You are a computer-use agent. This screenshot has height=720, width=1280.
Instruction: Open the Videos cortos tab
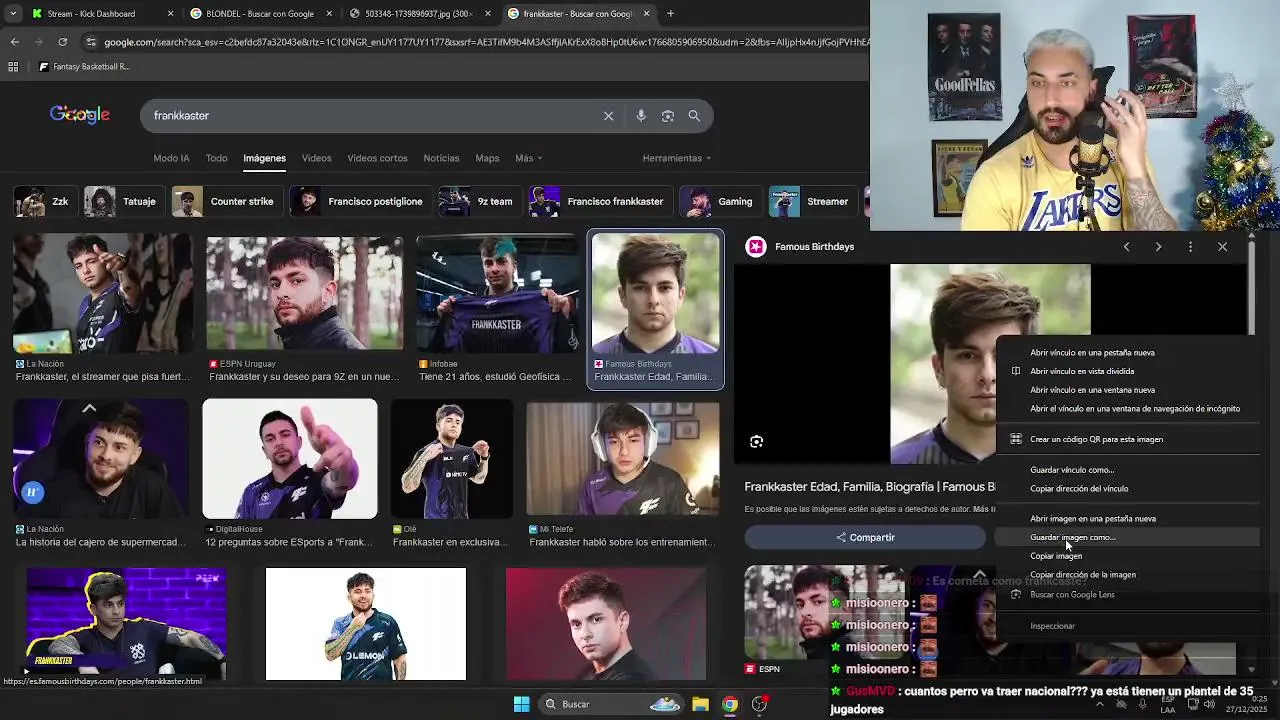click(377, 158)
